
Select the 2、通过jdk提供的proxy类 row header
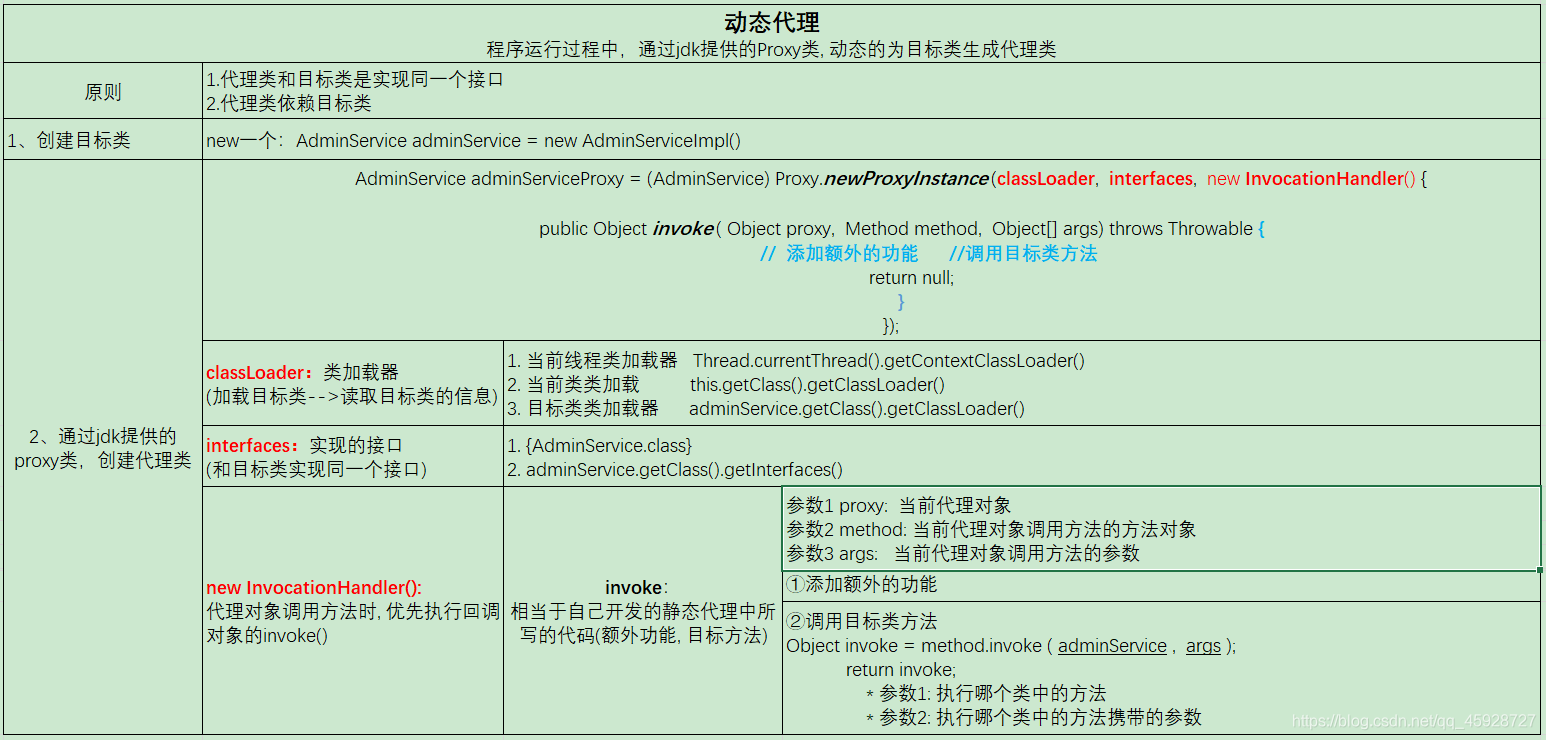pyautogui.click(x=102, y=455)
